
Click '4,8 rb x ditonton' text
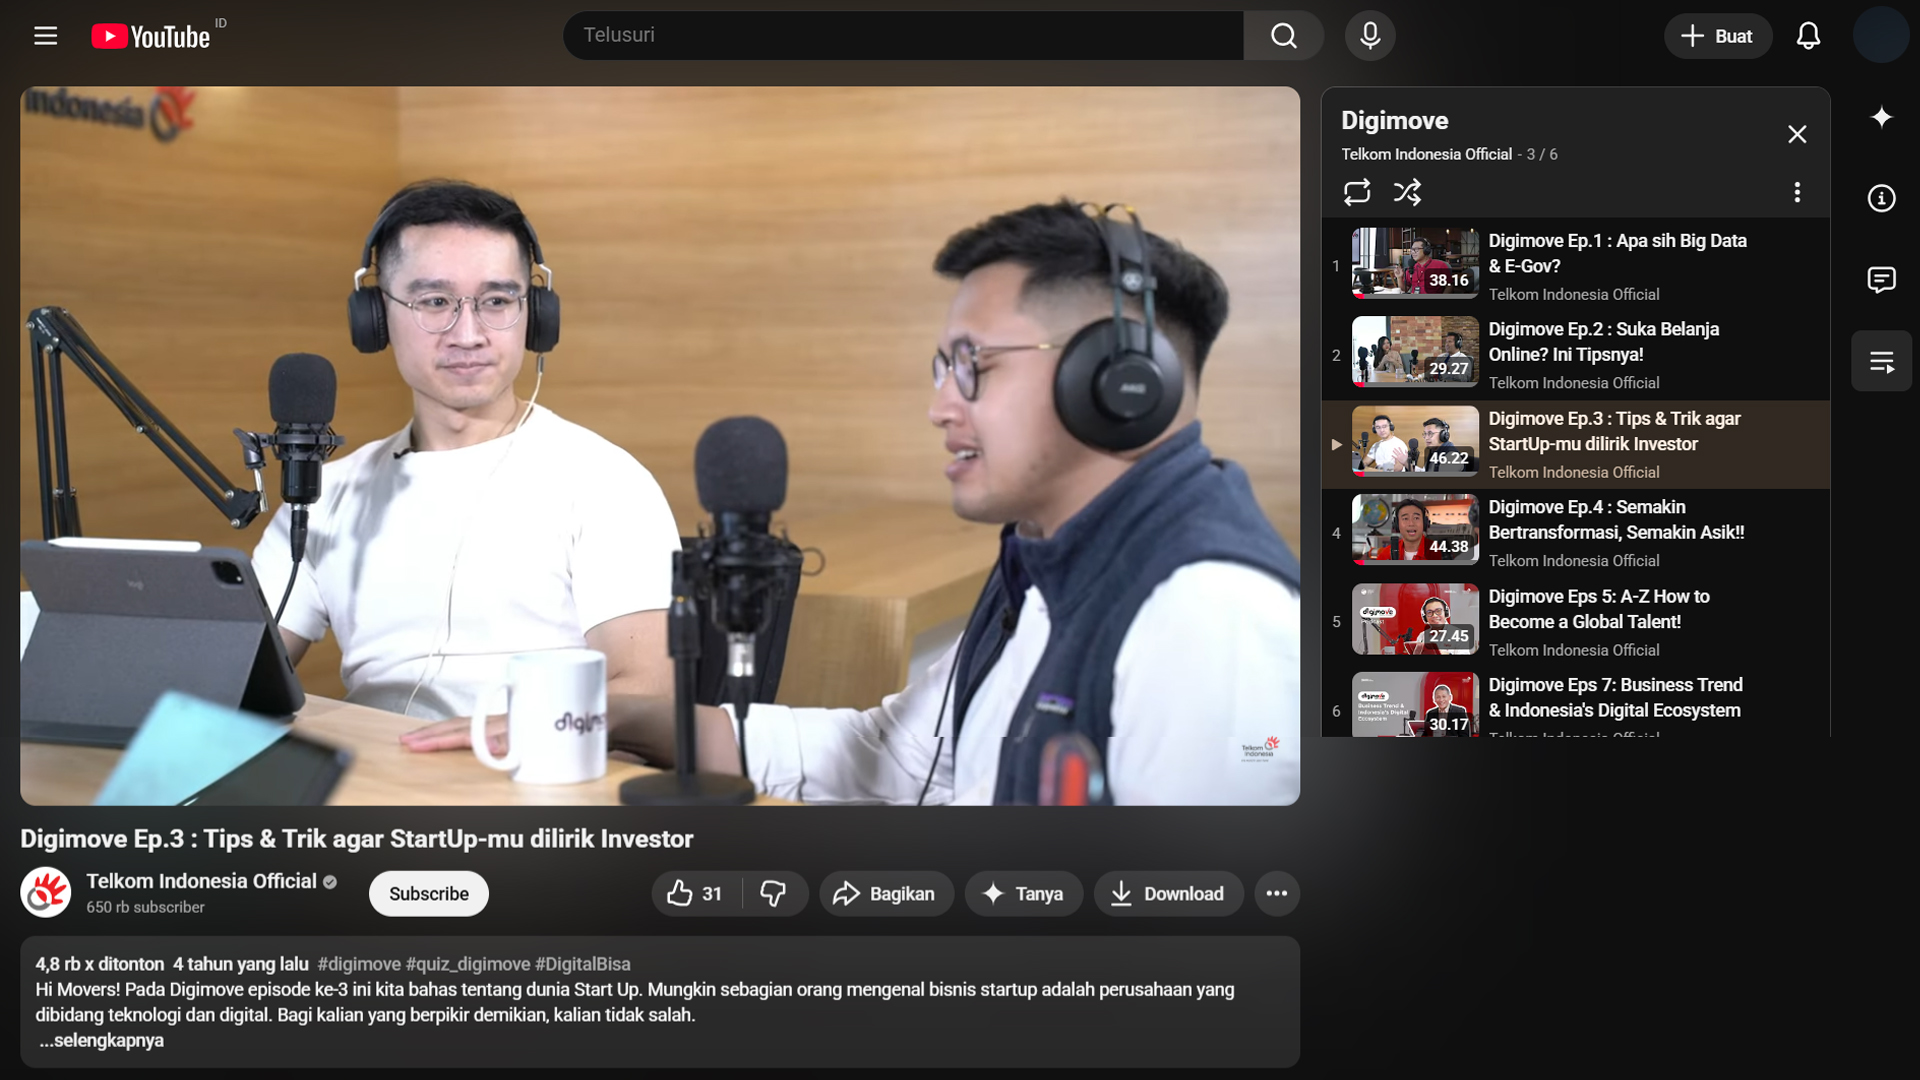(100, 964)
